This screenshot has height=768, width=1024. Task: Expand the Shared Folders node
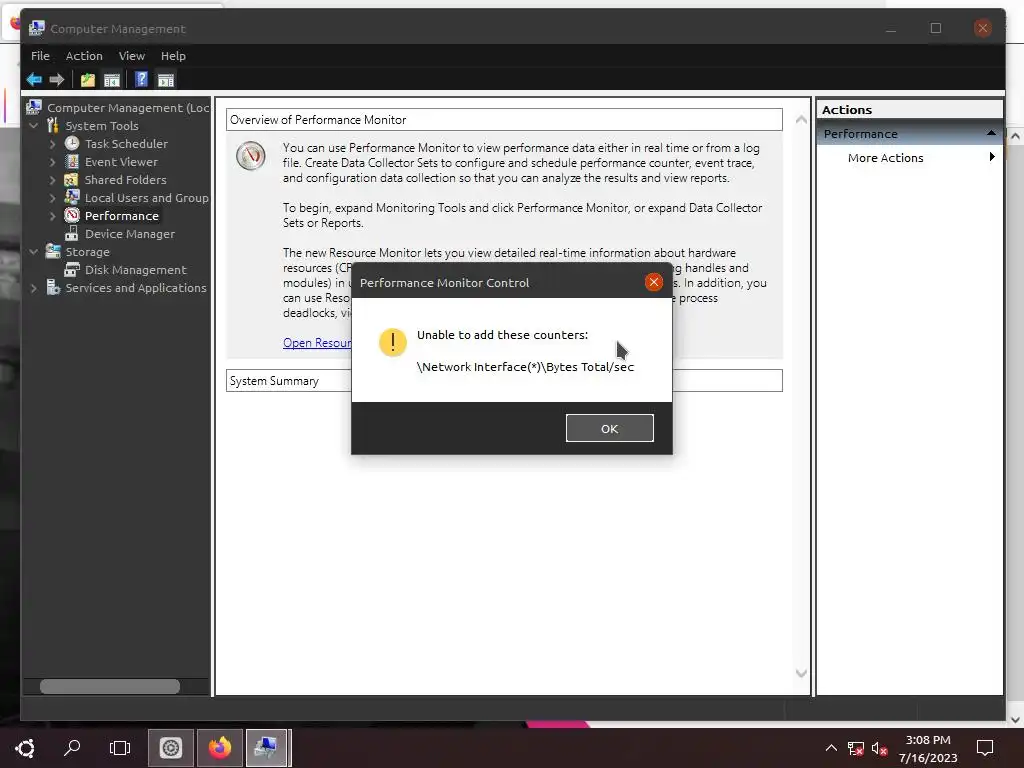(x=53, y=180)
